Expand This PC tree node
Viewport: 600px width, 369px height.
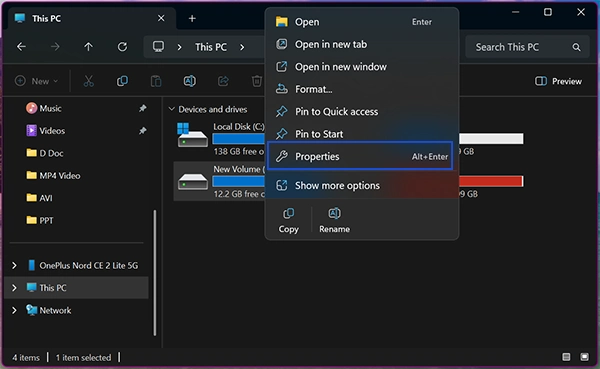[14, 287]
